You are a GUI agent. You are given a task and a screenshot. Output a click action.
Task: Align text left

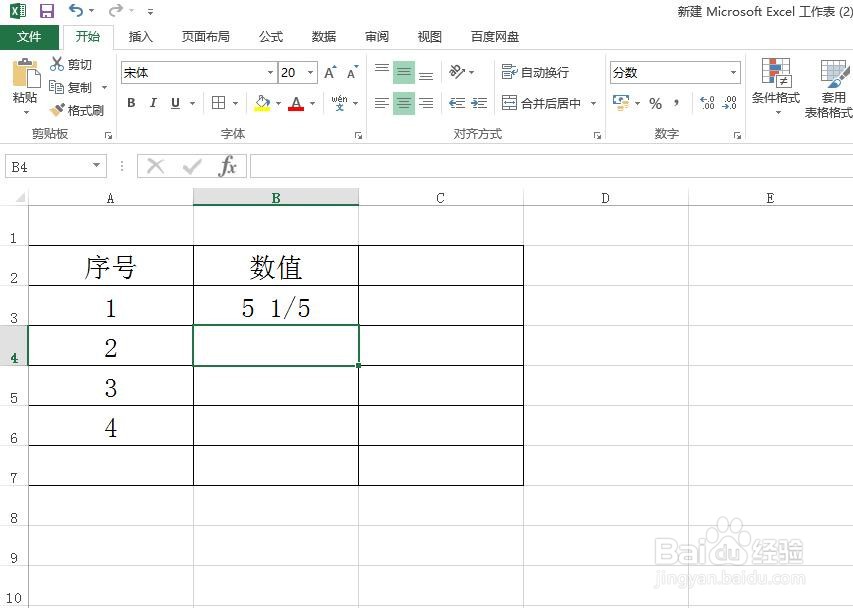[382, 103]
